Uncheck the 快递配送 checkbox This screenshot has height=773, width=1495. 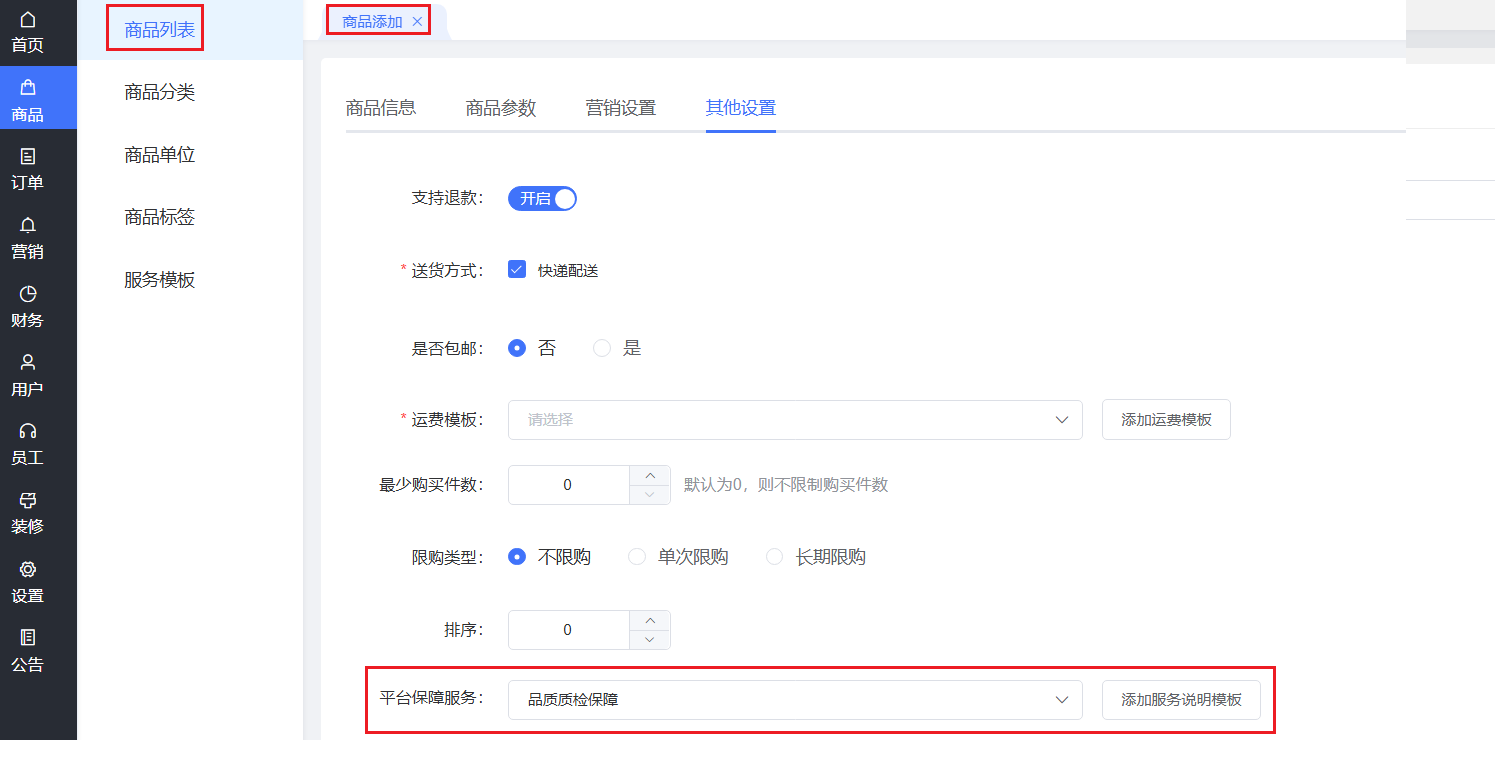coord(517,269)
